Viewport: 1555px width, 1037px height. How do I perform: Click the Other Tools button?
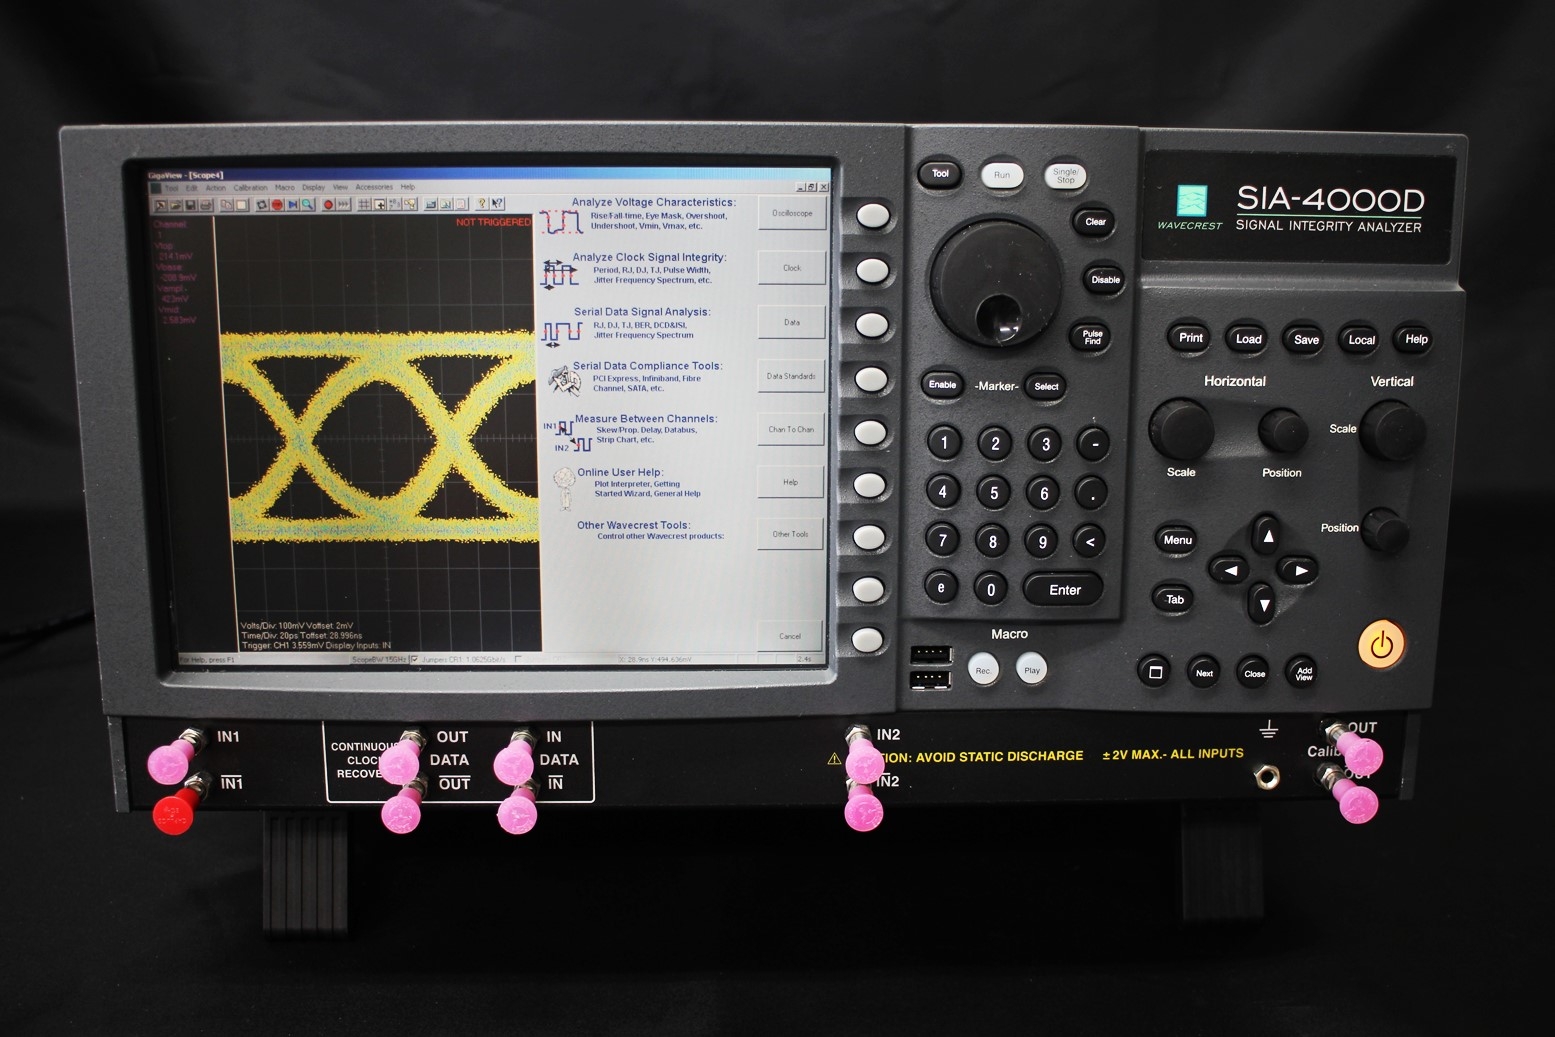(x=790, y=534)
